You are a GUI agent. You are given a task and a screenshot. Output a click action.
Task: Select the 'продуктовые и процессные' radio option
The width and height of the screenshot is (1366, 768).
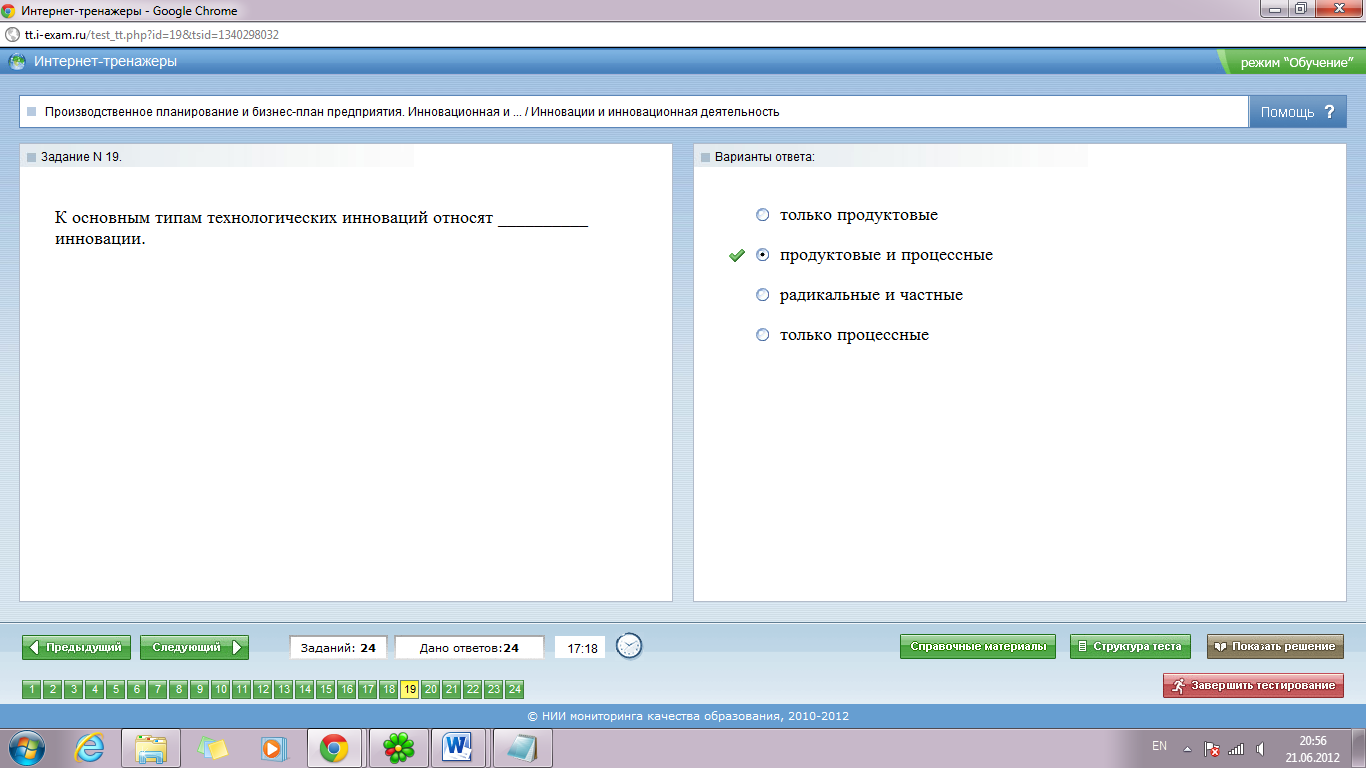click(763, 255)
